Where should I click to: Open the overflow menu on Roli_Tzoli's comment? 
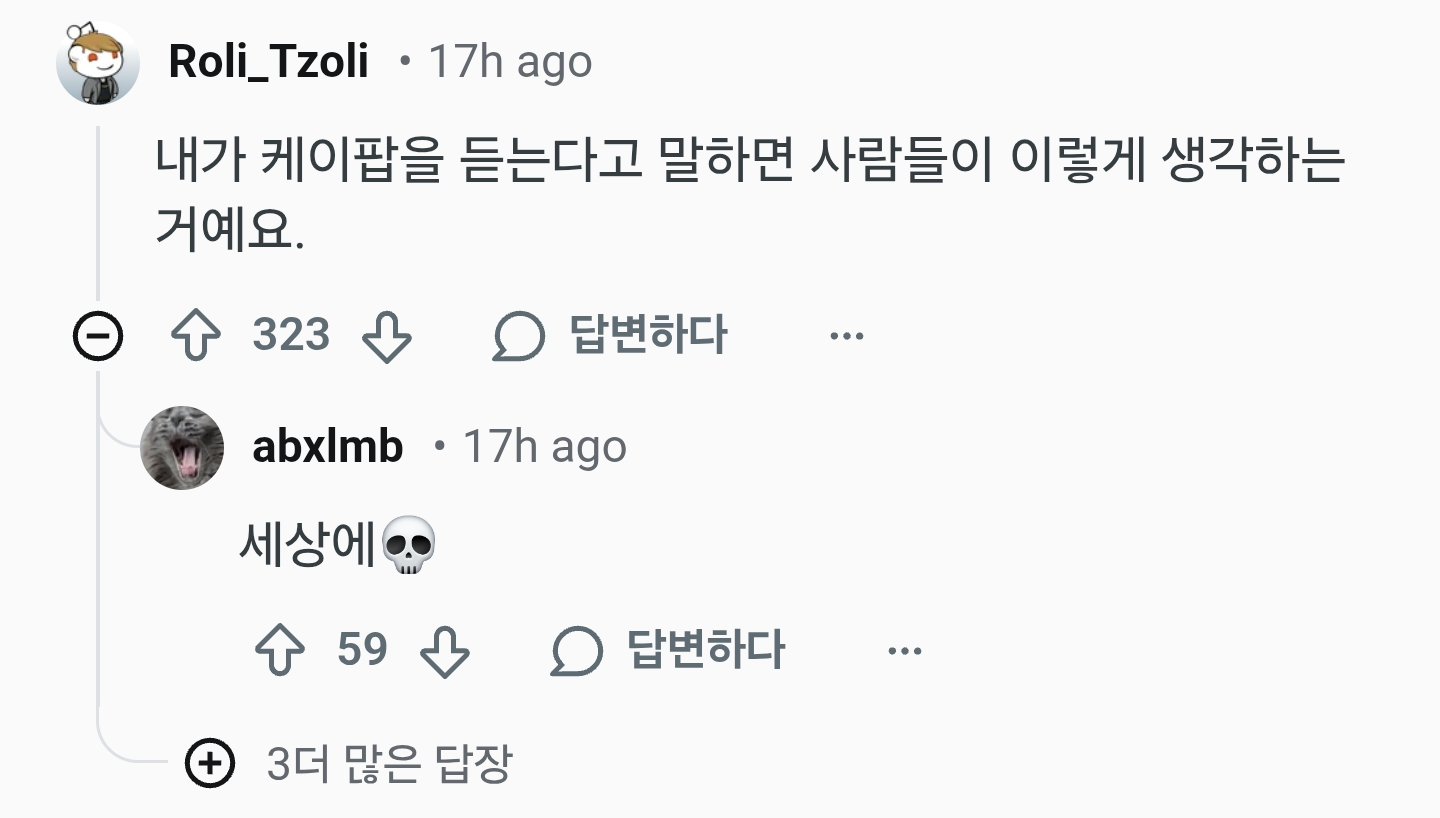(847, 335)
